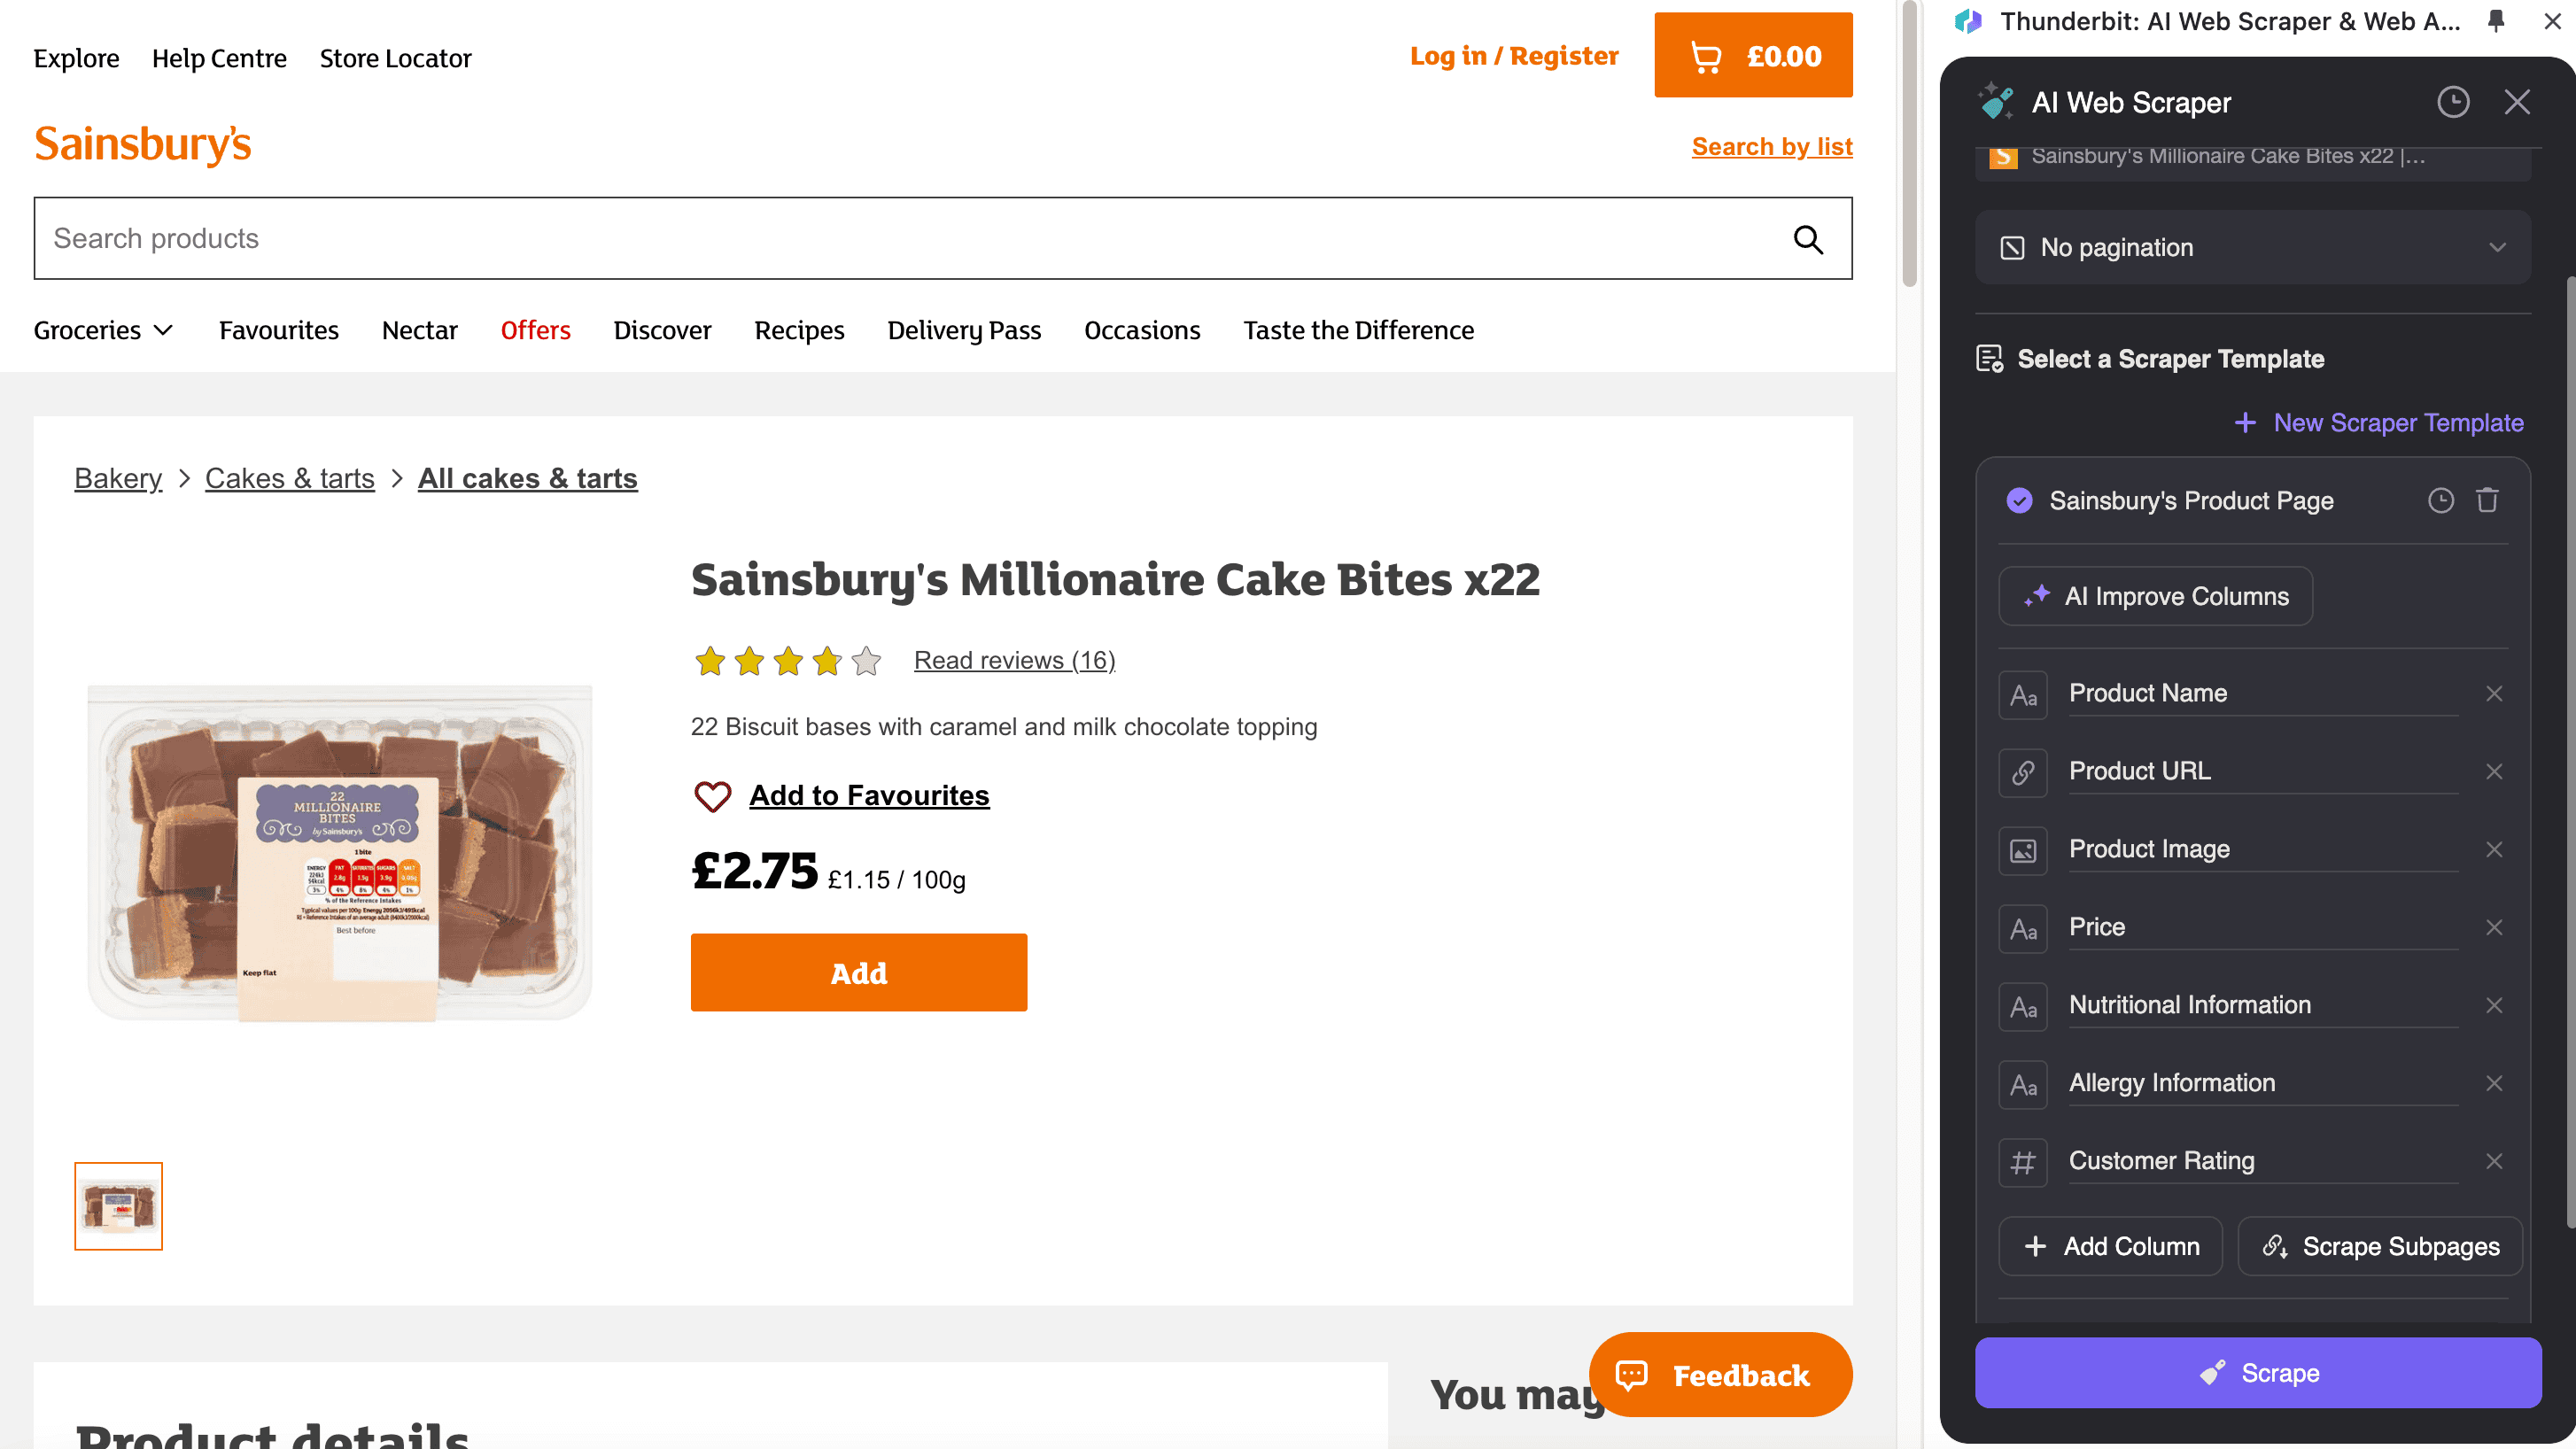This screenshot has height=1449, width=2576.
Task: Remove the Product URL column
Action: (x=2494, y=771)
